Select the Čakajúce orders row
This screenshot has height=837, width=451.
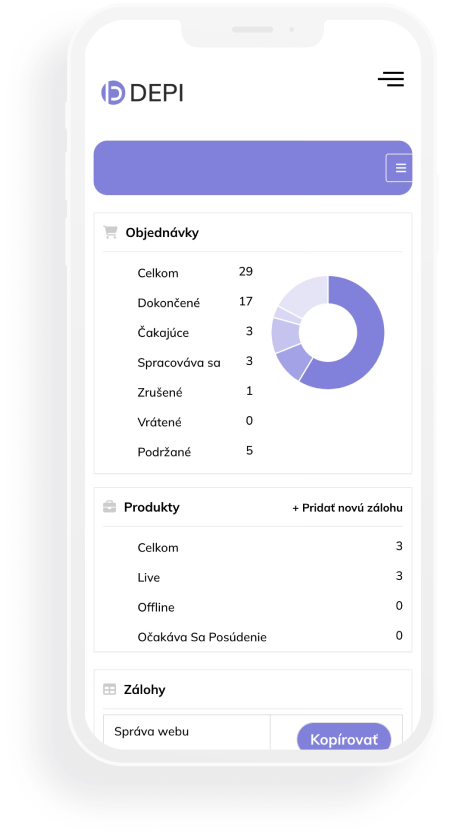195,333
